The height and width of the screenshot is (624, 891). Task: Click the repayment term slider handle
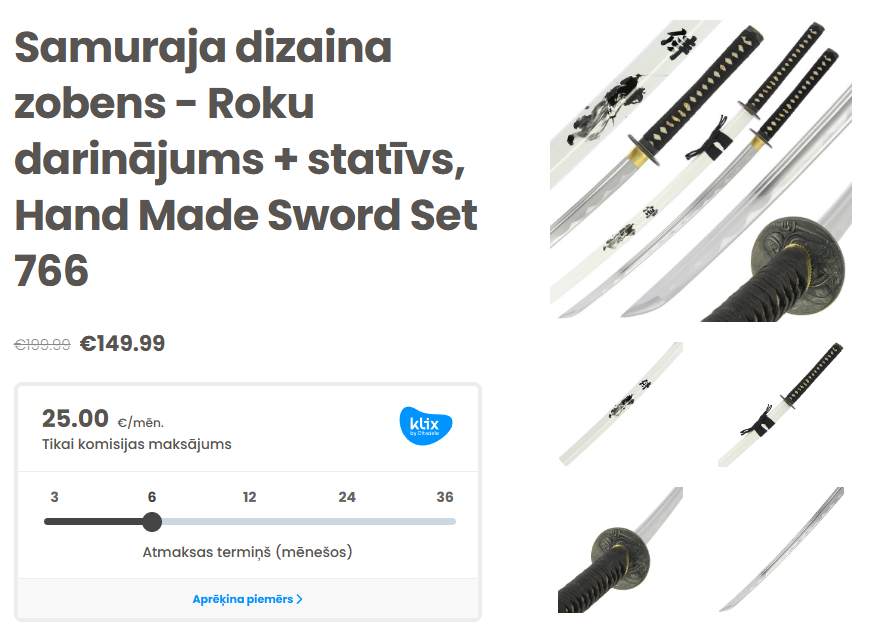pyautogui.click(x=152, y=521)
